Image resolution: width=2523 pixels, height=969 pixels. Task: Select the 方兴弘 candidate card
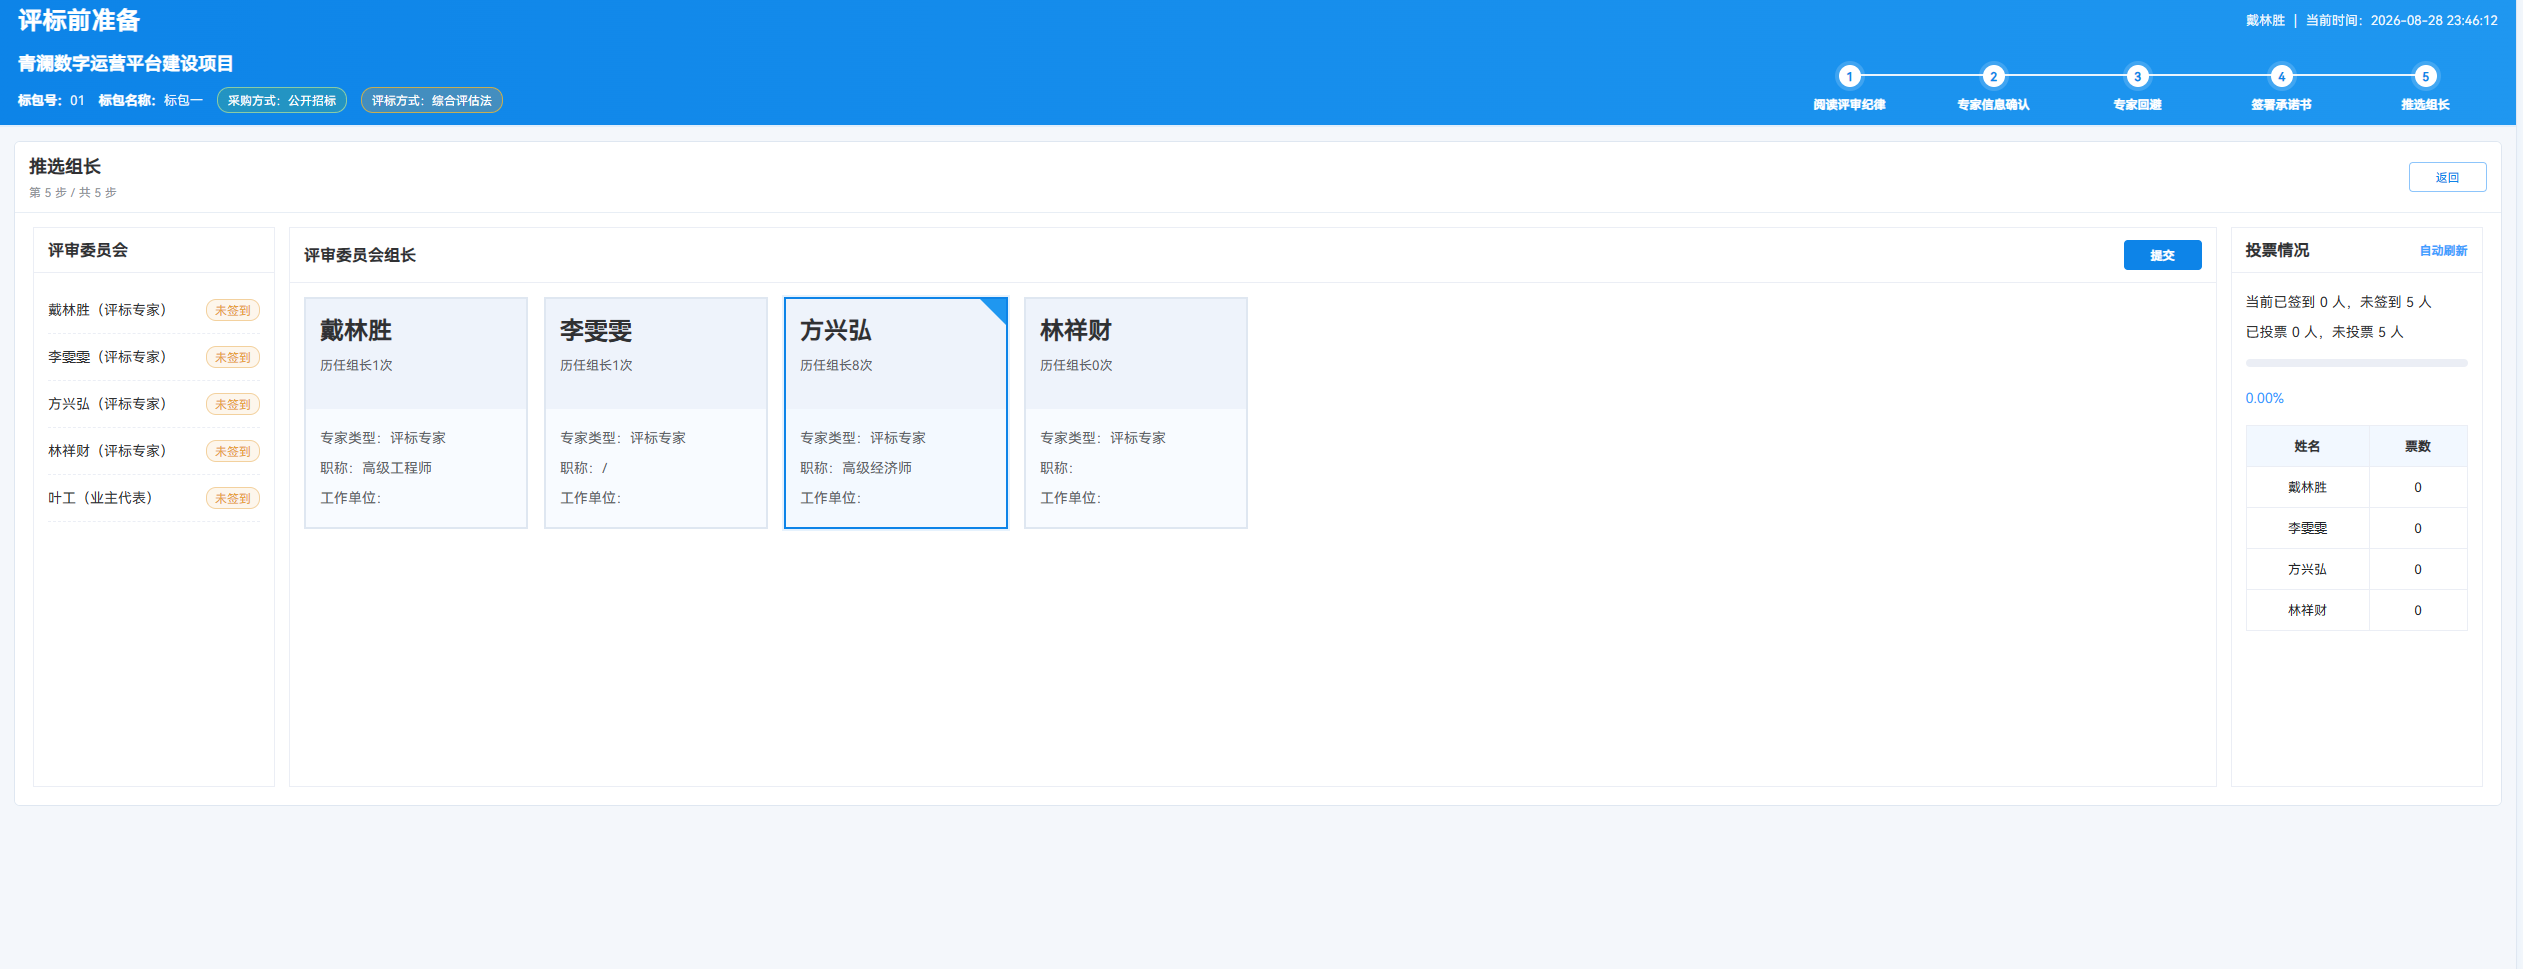896,413
